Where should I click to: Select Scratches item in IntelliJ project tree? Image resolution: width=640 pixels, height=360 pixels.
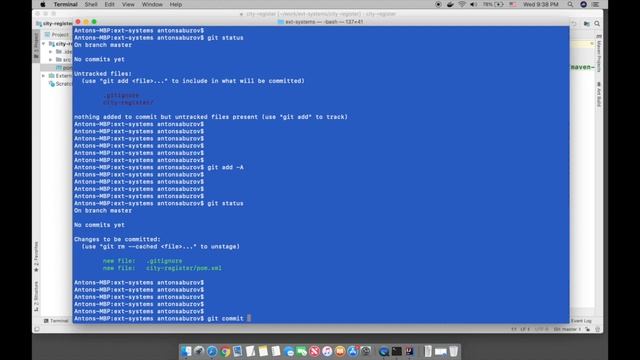point(60,84)
